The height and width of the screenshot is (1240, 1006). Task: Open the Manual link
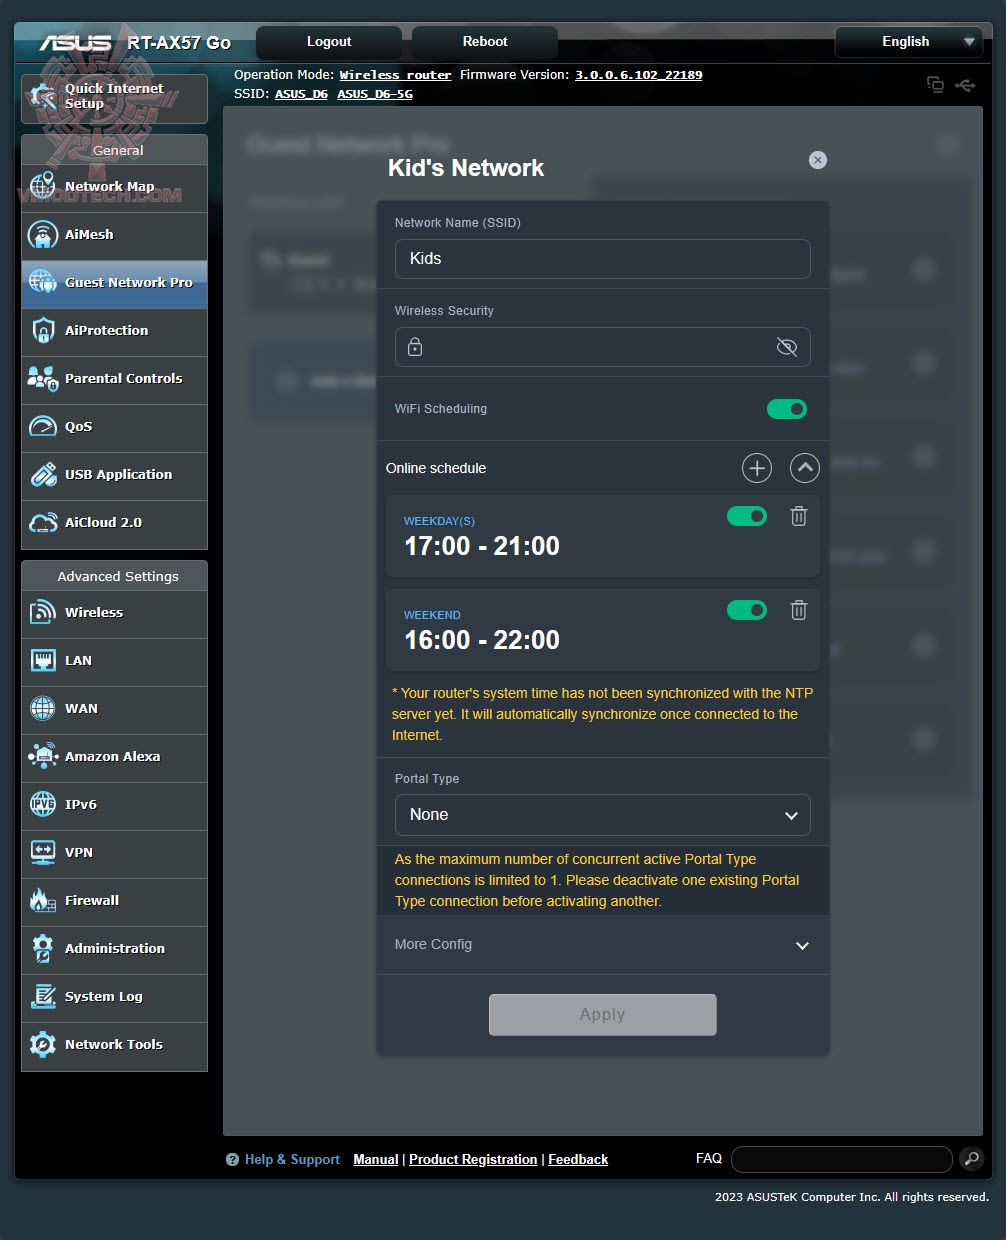click(x=376, y=1160)
